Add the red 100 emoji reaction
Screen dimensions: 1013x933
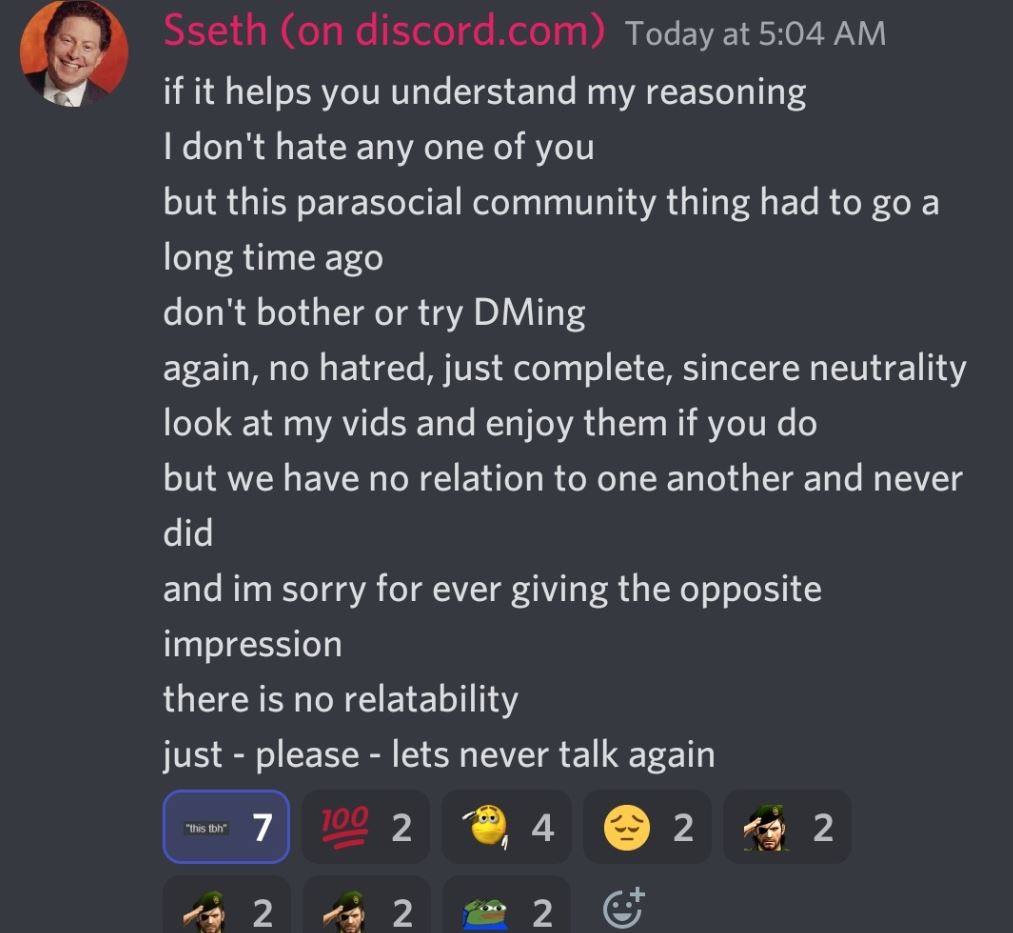(x=366, y=827)
